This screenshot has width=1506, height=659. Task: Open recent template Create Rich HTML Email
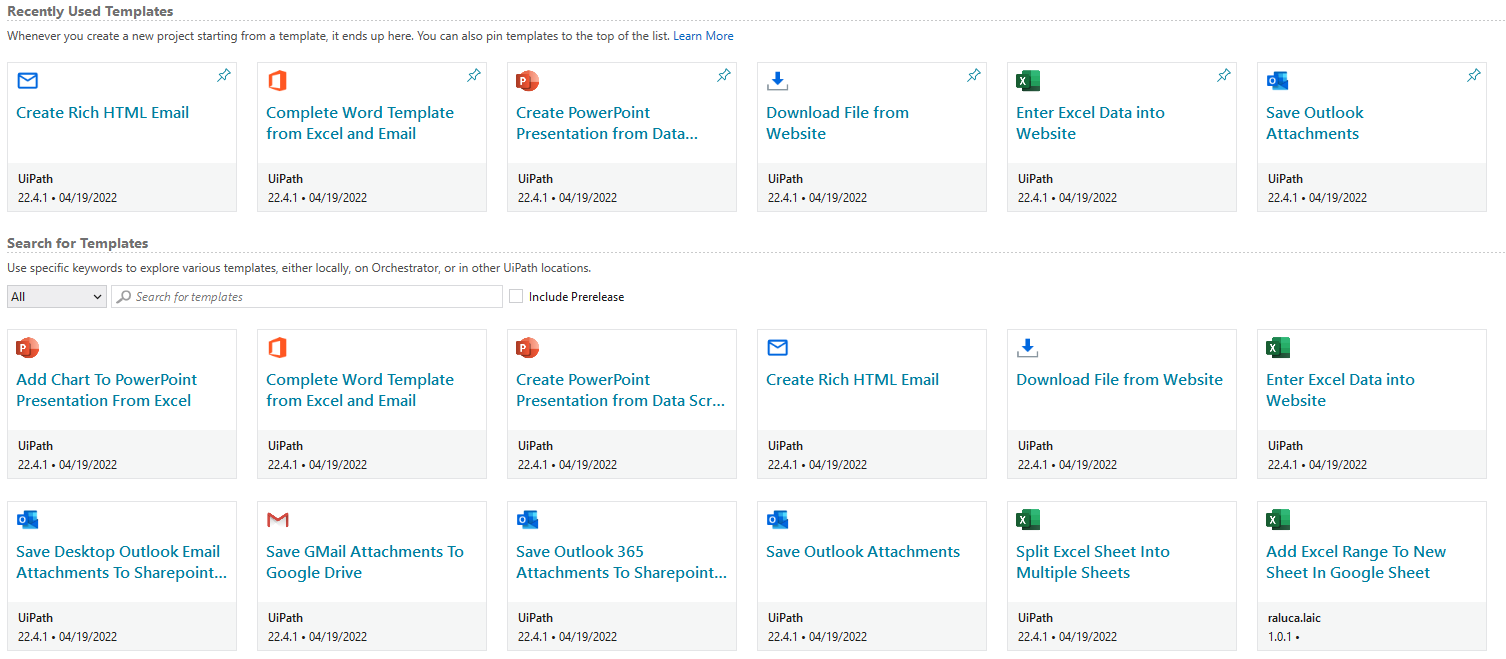pos(103,113)
